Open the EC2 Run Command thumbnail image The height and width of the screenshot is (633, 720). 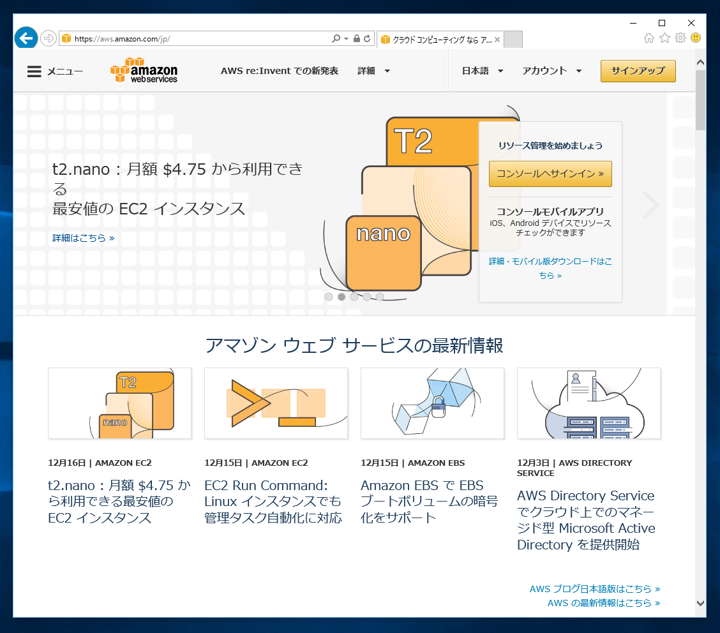(x=276, y=403)
